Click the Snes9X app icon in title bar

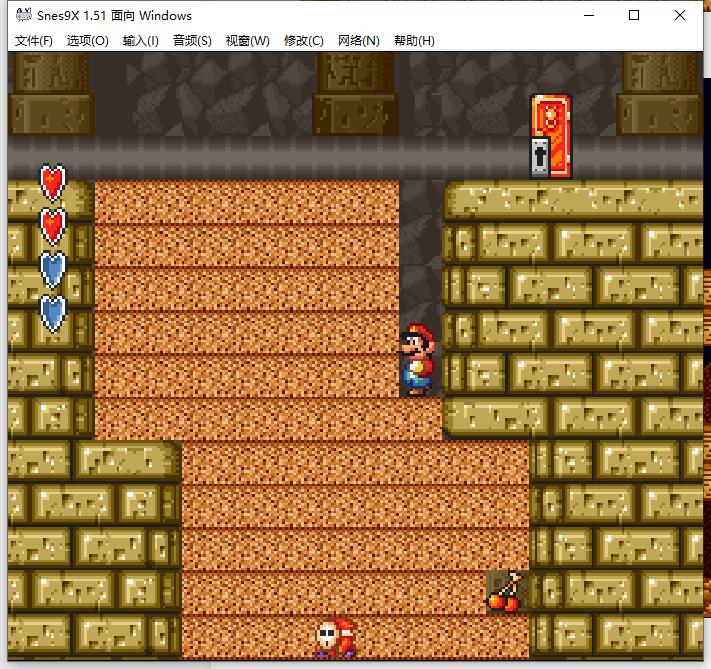(x=24, y=15)
